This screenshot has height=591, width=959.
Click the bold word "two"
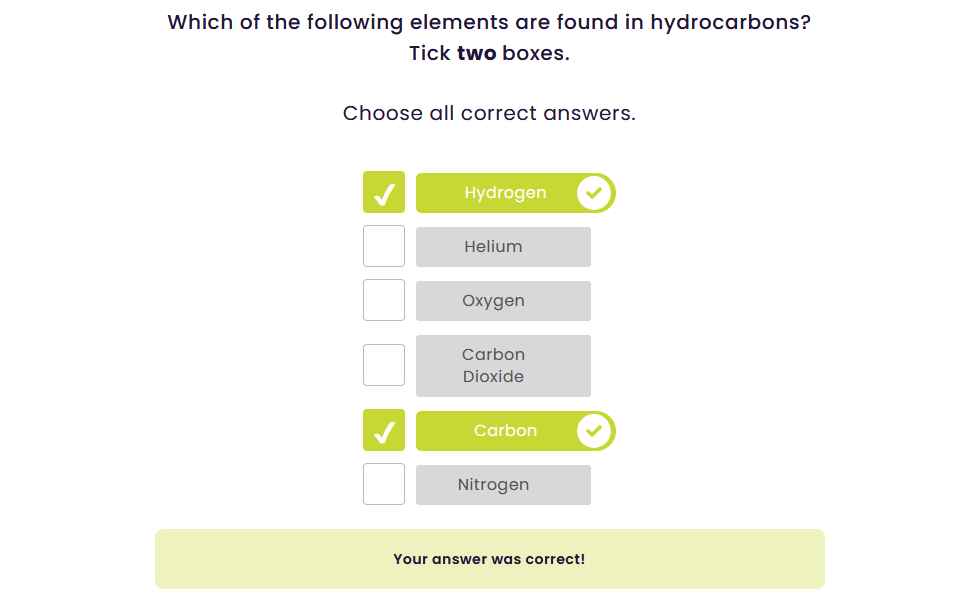click(476, 53)
